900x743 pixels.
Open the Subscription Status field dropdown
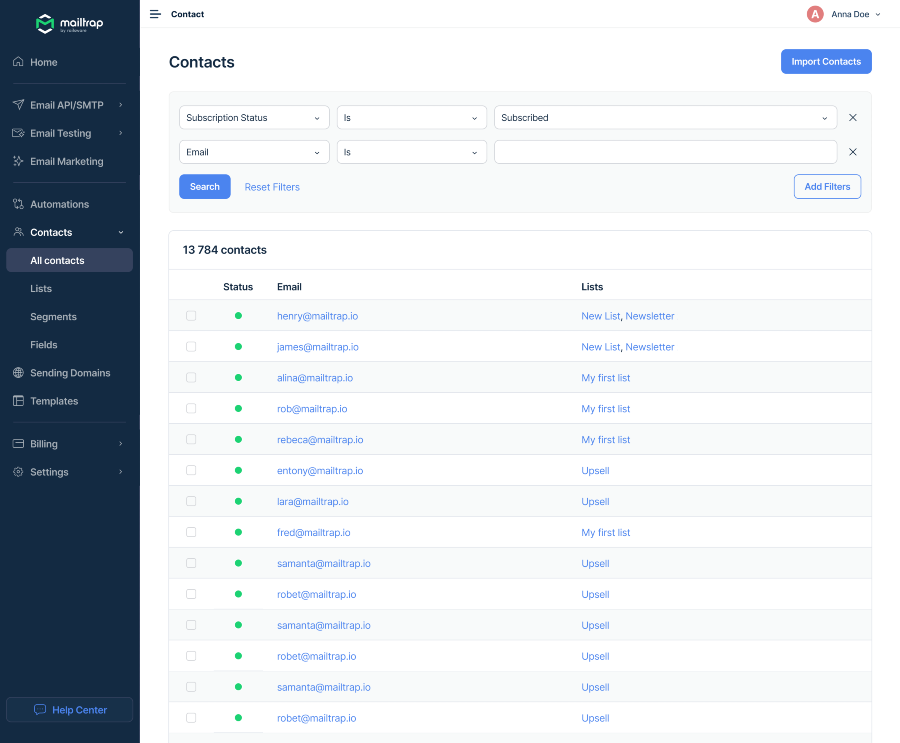click(x=254, y=118)
